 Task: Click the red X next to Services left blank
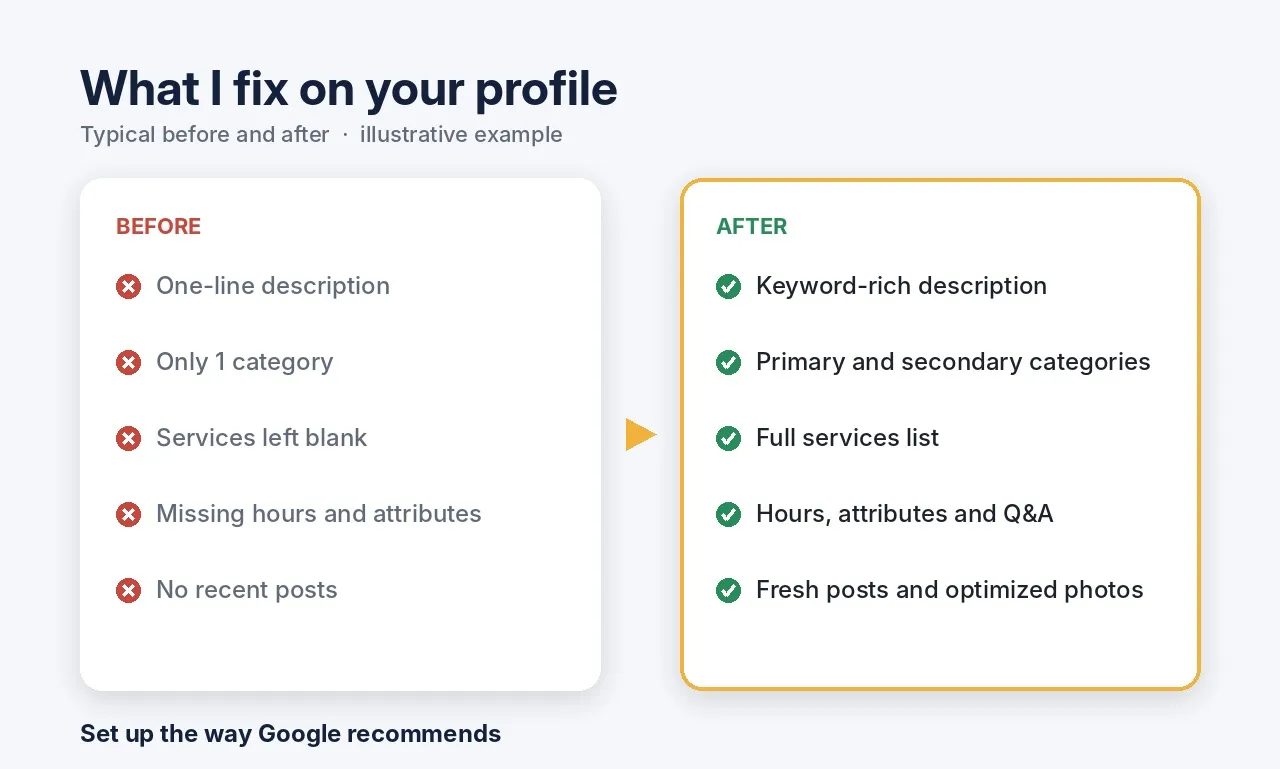(x=128, y=439)
